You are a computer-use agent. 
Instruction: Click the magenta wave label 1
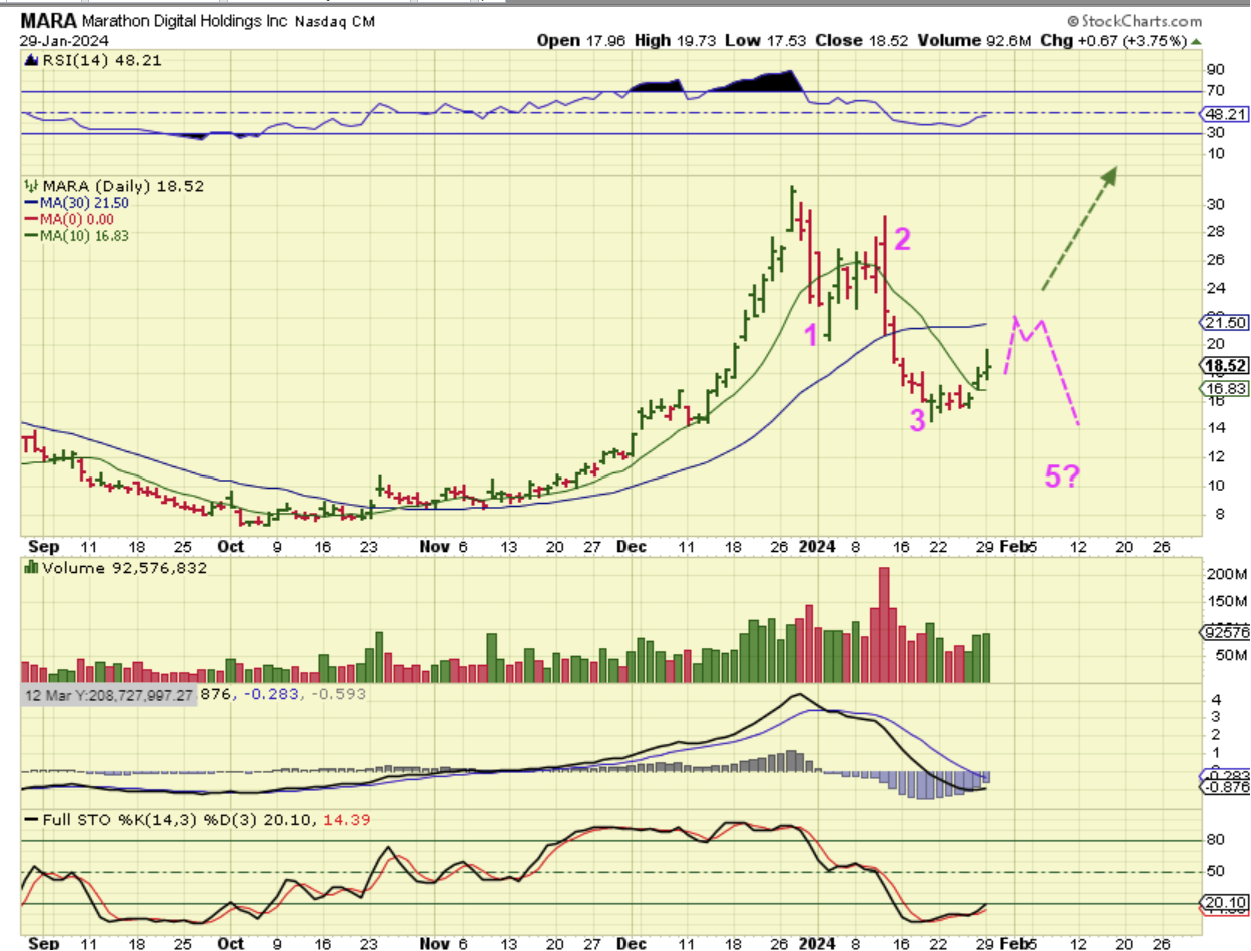pos(813,335)
